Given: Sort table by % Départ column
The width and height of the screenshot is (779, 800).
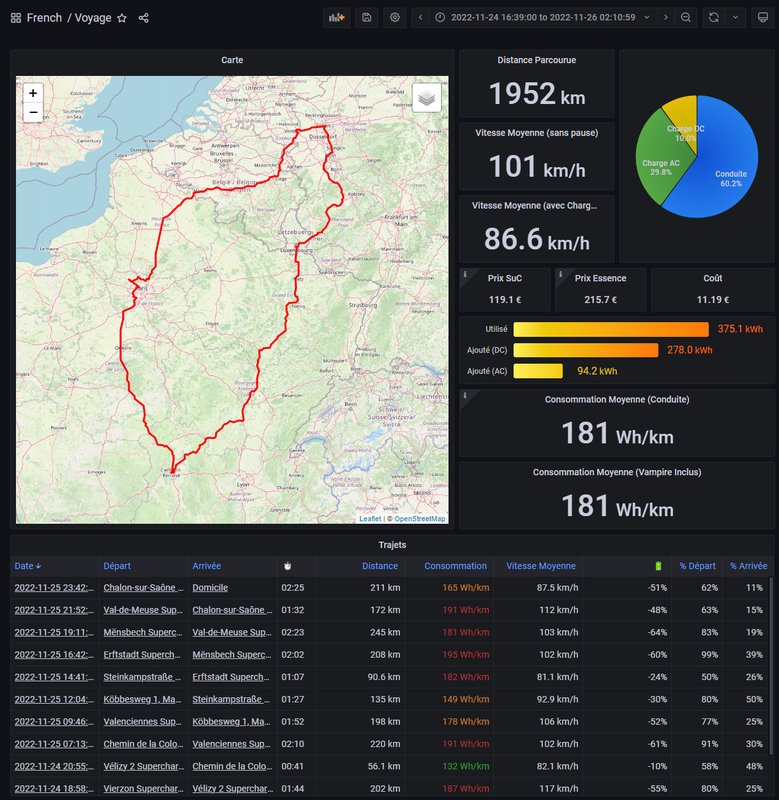Looking at the screenshot, I should (697, 566).
